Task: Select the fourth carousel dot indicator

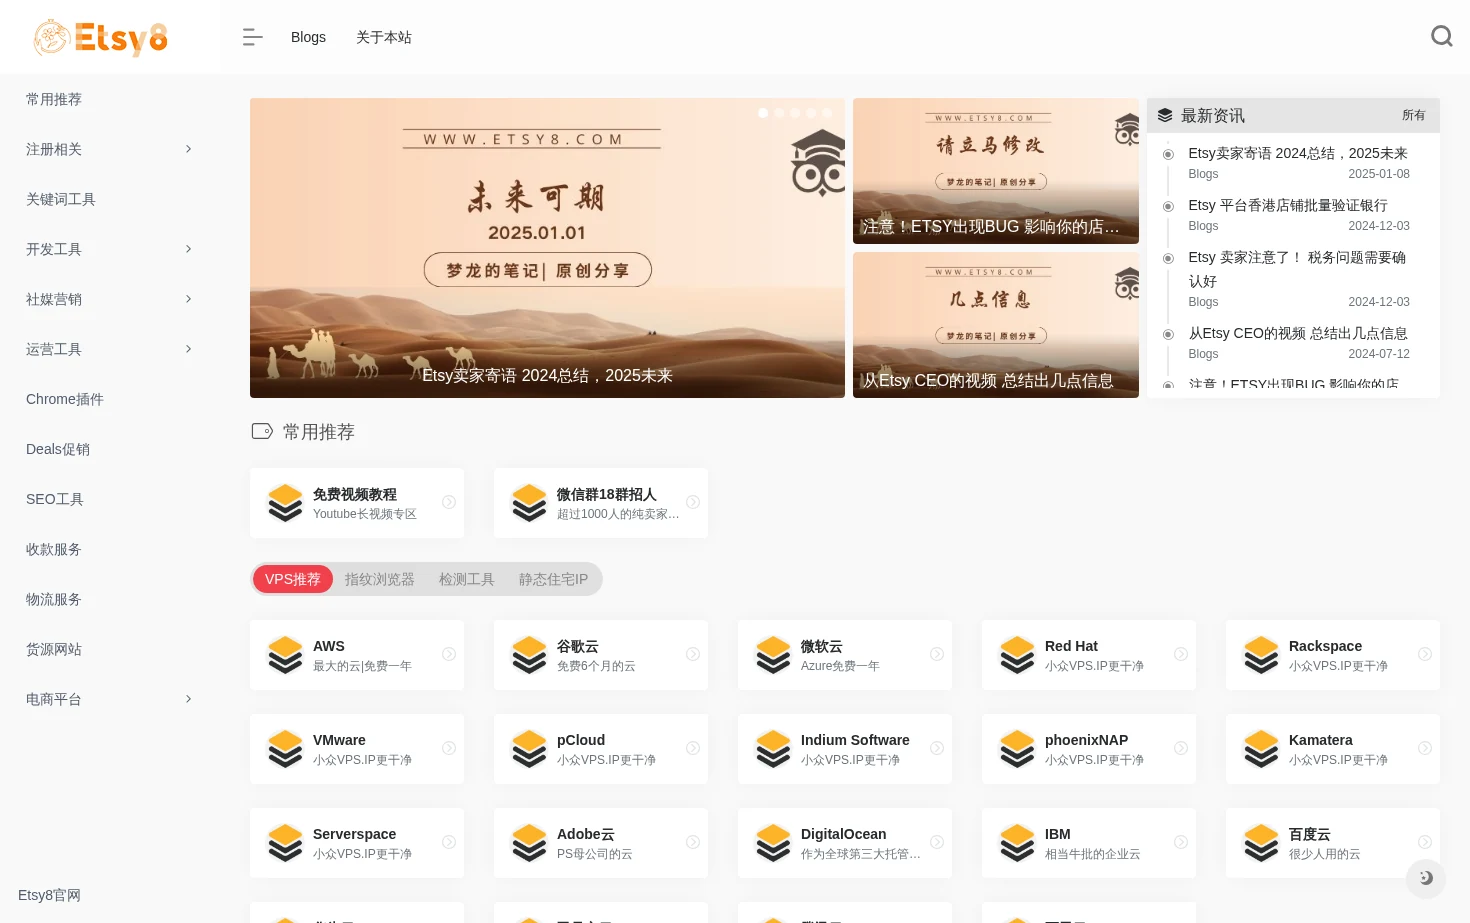Action: coord(811,113)
